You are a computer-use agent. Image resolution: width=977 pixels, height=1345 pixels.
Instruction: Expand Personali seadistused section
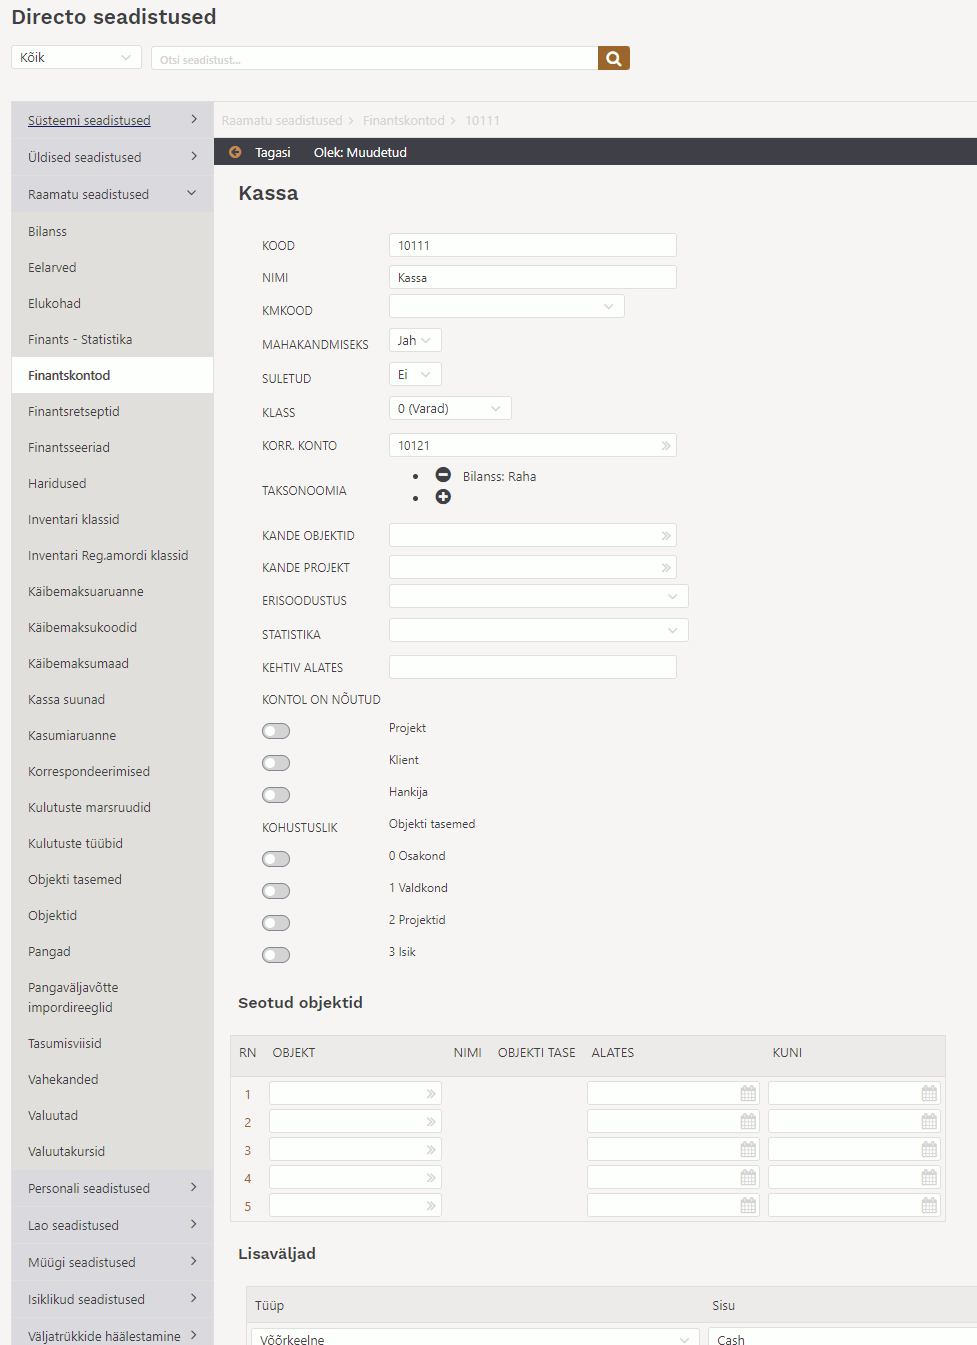pyautogui.click(x=112, y=1188)
